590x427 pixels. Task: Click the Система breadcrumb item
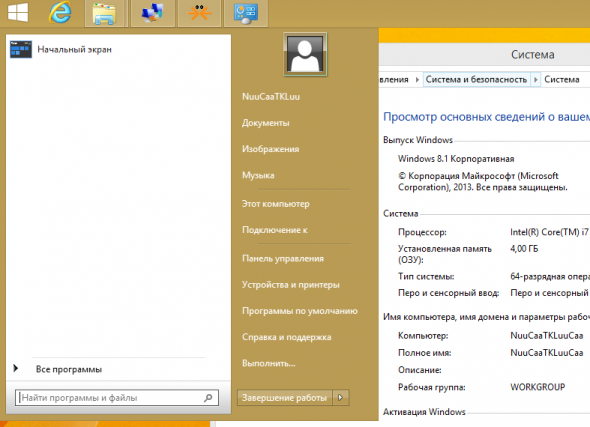coord(562,79)
